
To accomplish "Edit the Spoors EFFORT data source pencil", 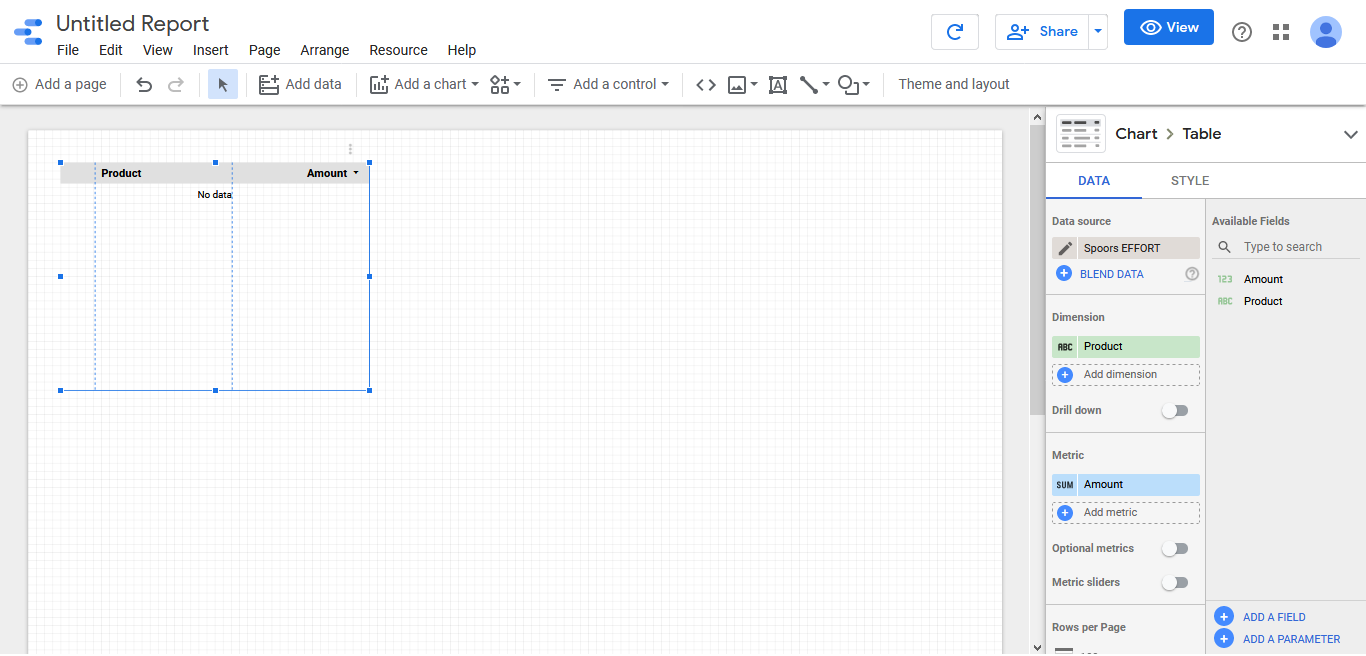I will (x=1065, y=248).
